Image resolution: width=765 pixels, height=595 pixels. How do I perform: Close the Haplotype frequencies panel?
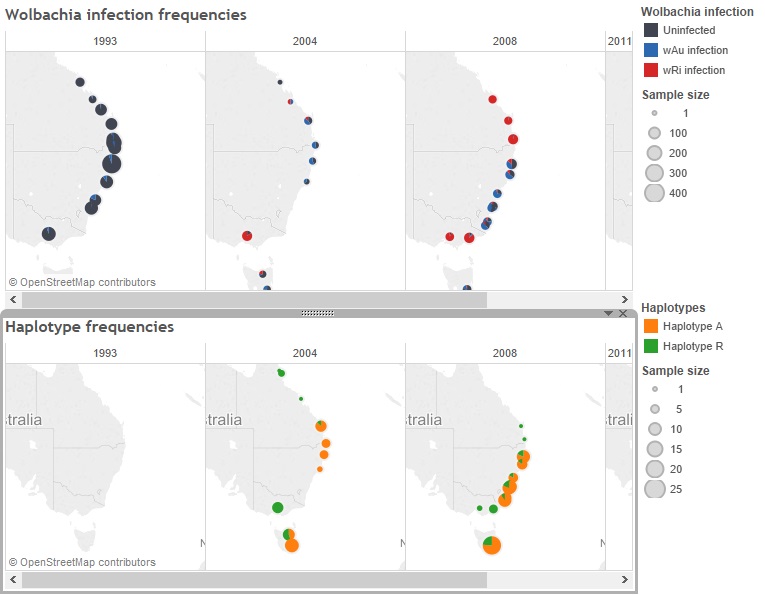pos(623,314)
